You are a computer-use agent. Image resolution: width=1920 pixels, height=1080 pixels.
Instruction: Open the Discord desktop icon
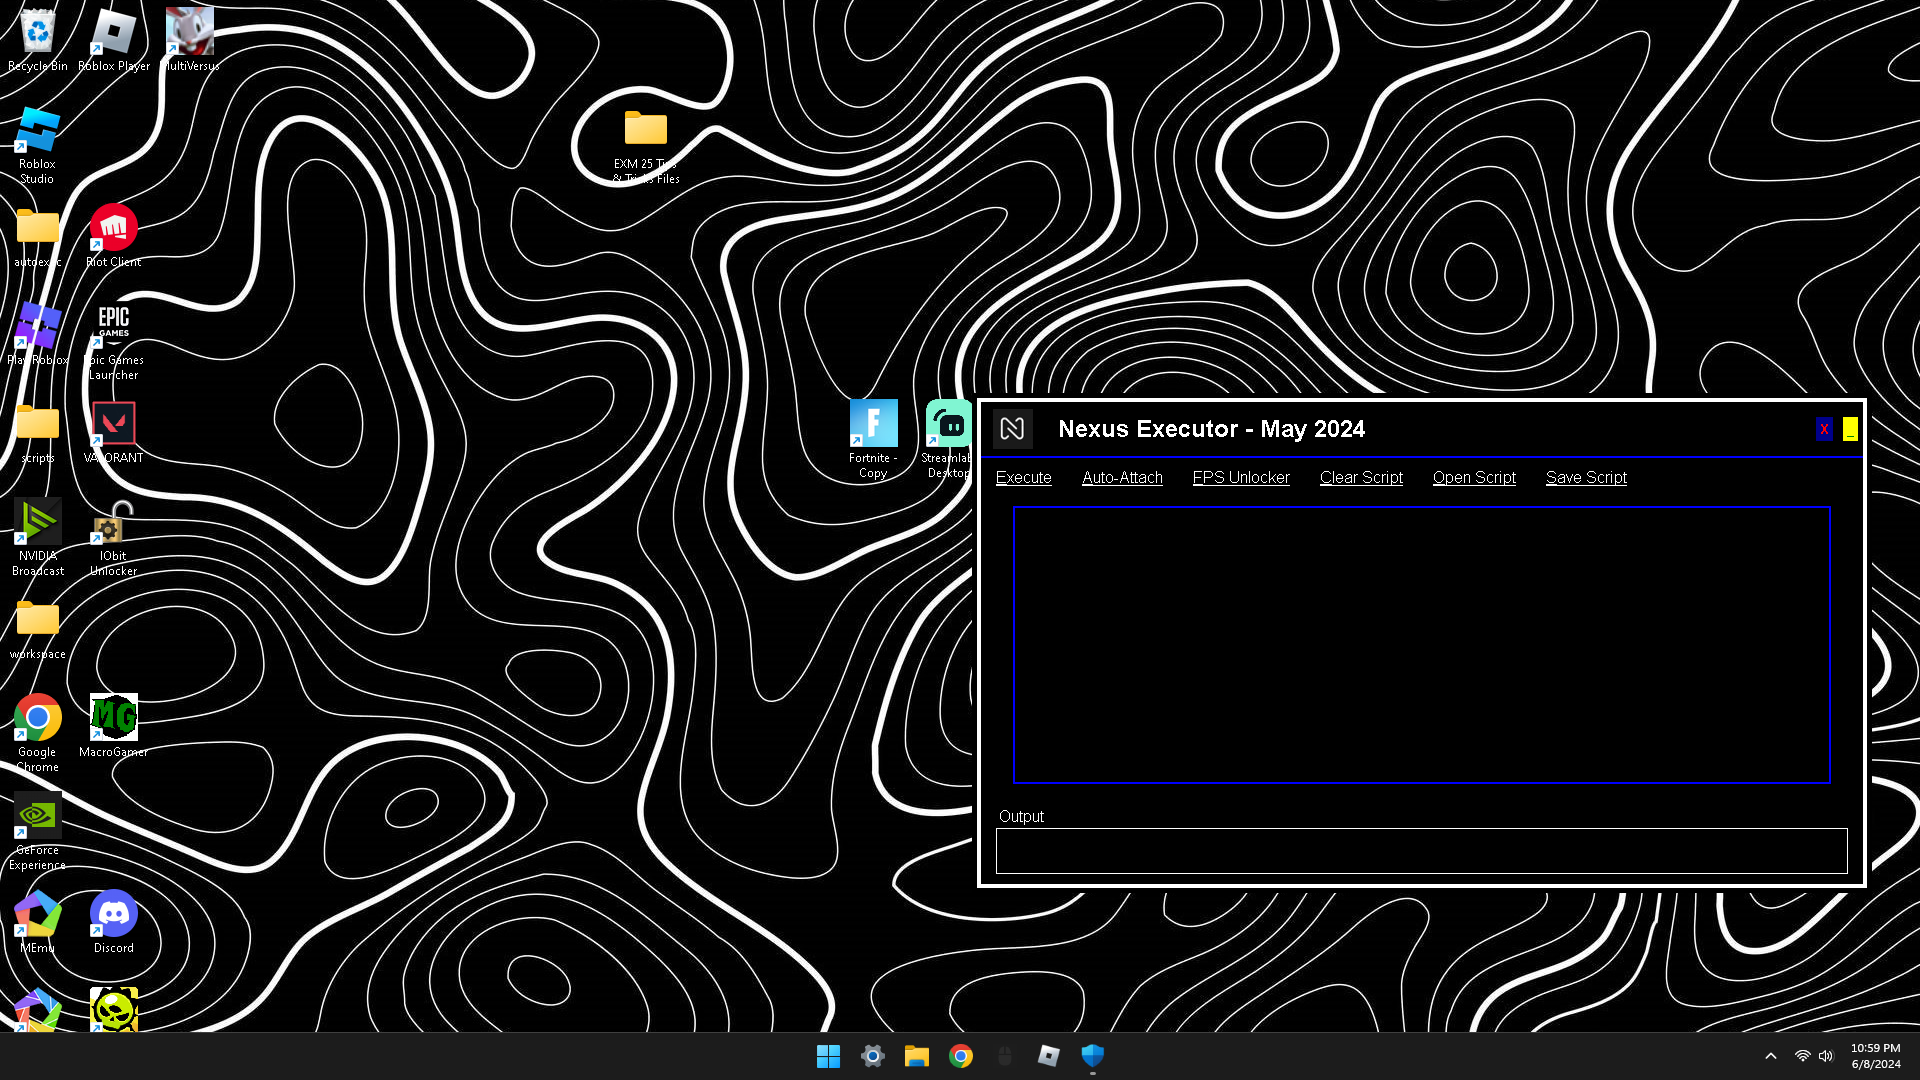pyautogui.click(x=113, y=915)
